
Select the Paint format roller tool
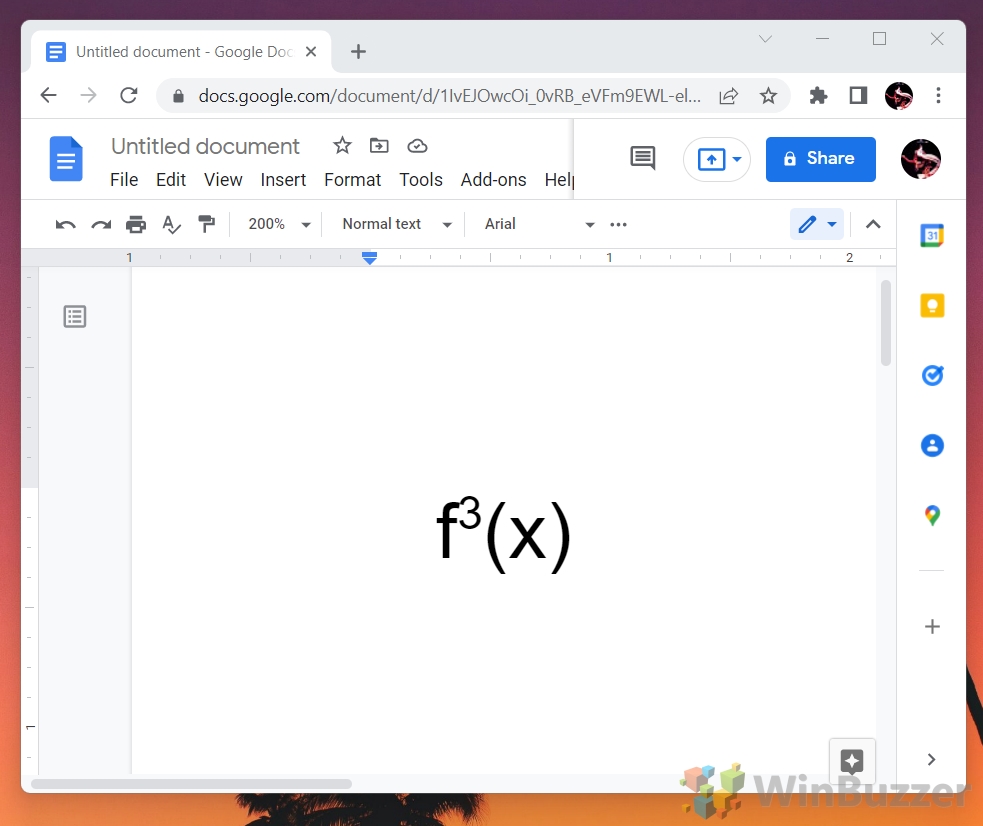pos(206,224)
